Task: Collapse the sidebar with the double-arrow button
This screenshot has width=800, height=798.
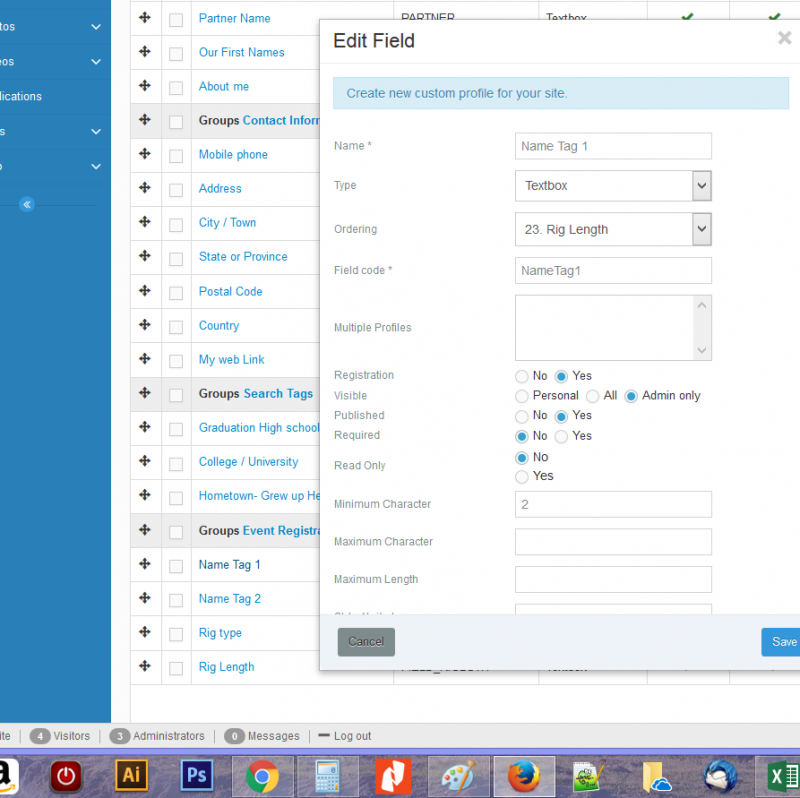Action: point(27,204)
